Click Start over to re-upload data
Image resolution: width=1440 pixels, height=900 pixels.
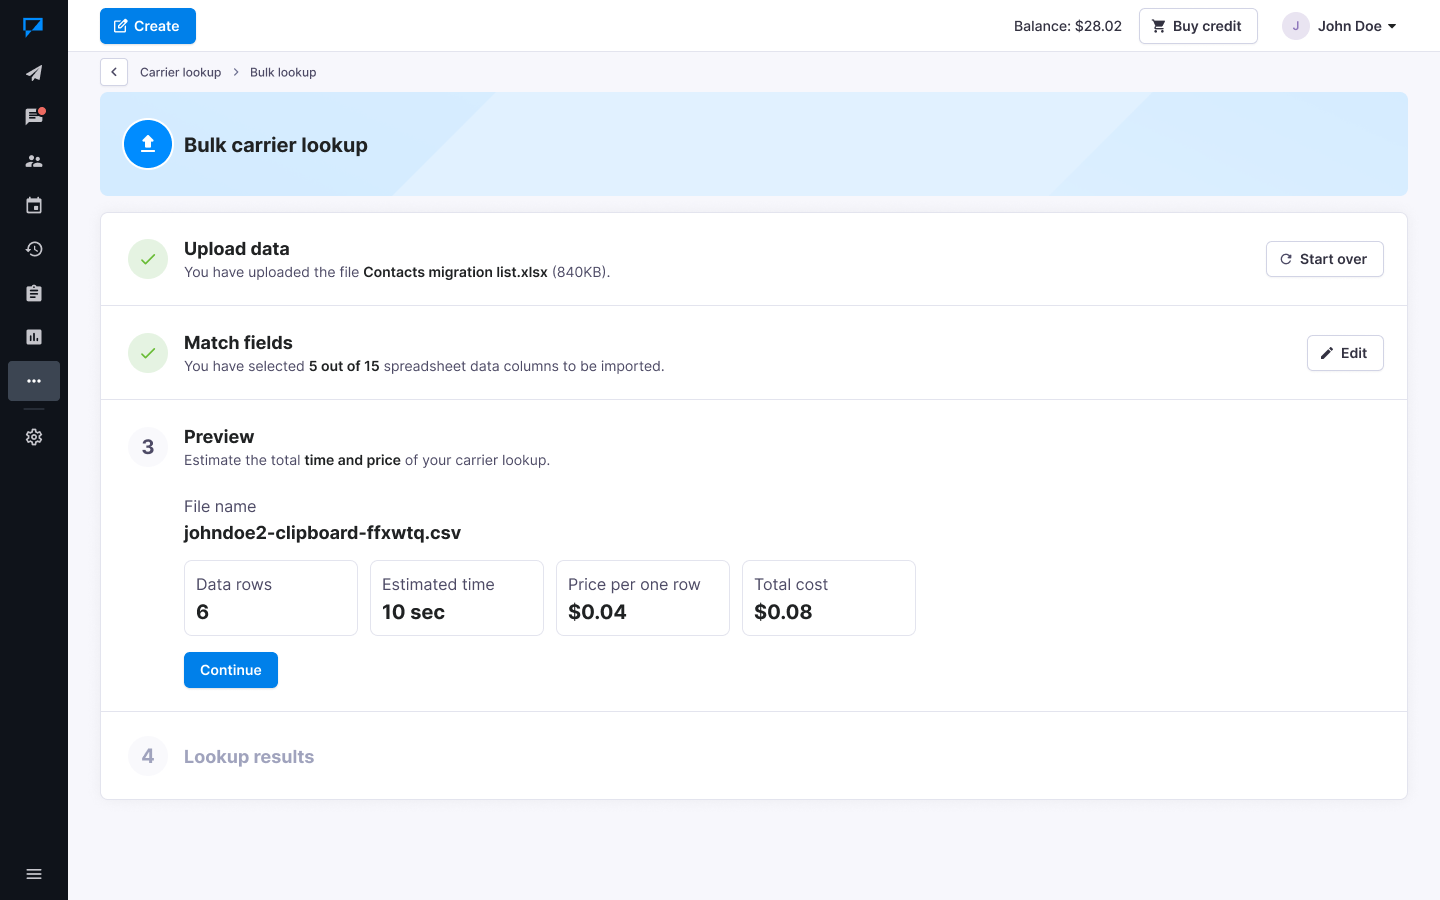click(1324, 258)
